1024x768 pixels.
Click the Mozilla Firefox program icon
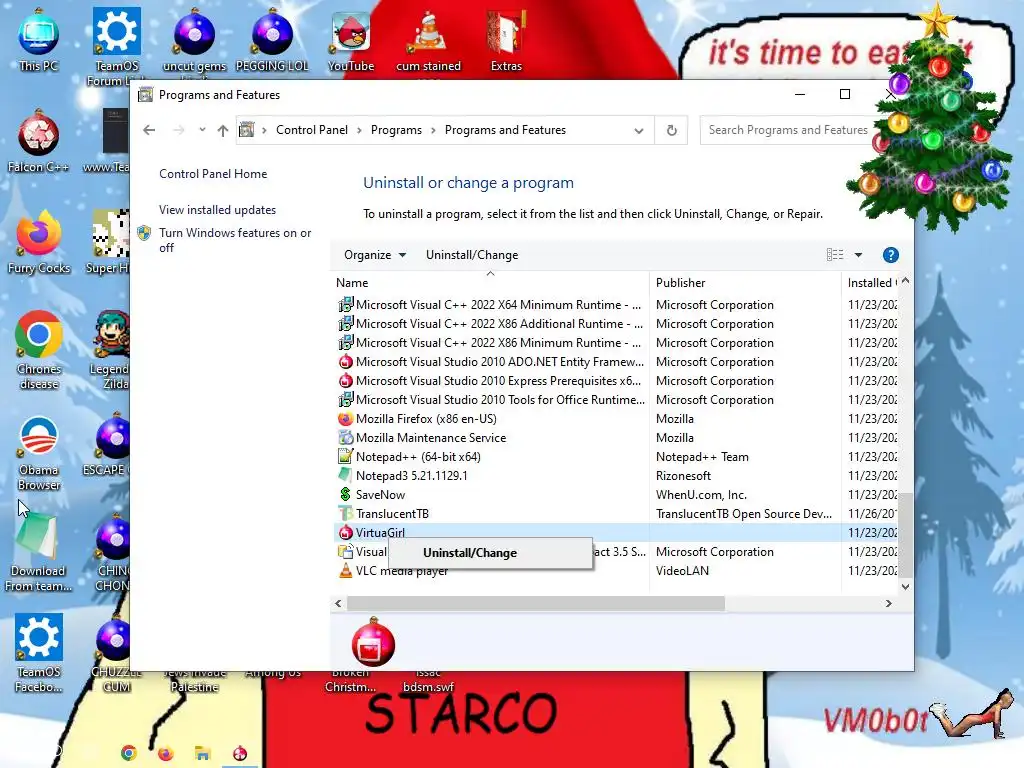click(345, 419)
